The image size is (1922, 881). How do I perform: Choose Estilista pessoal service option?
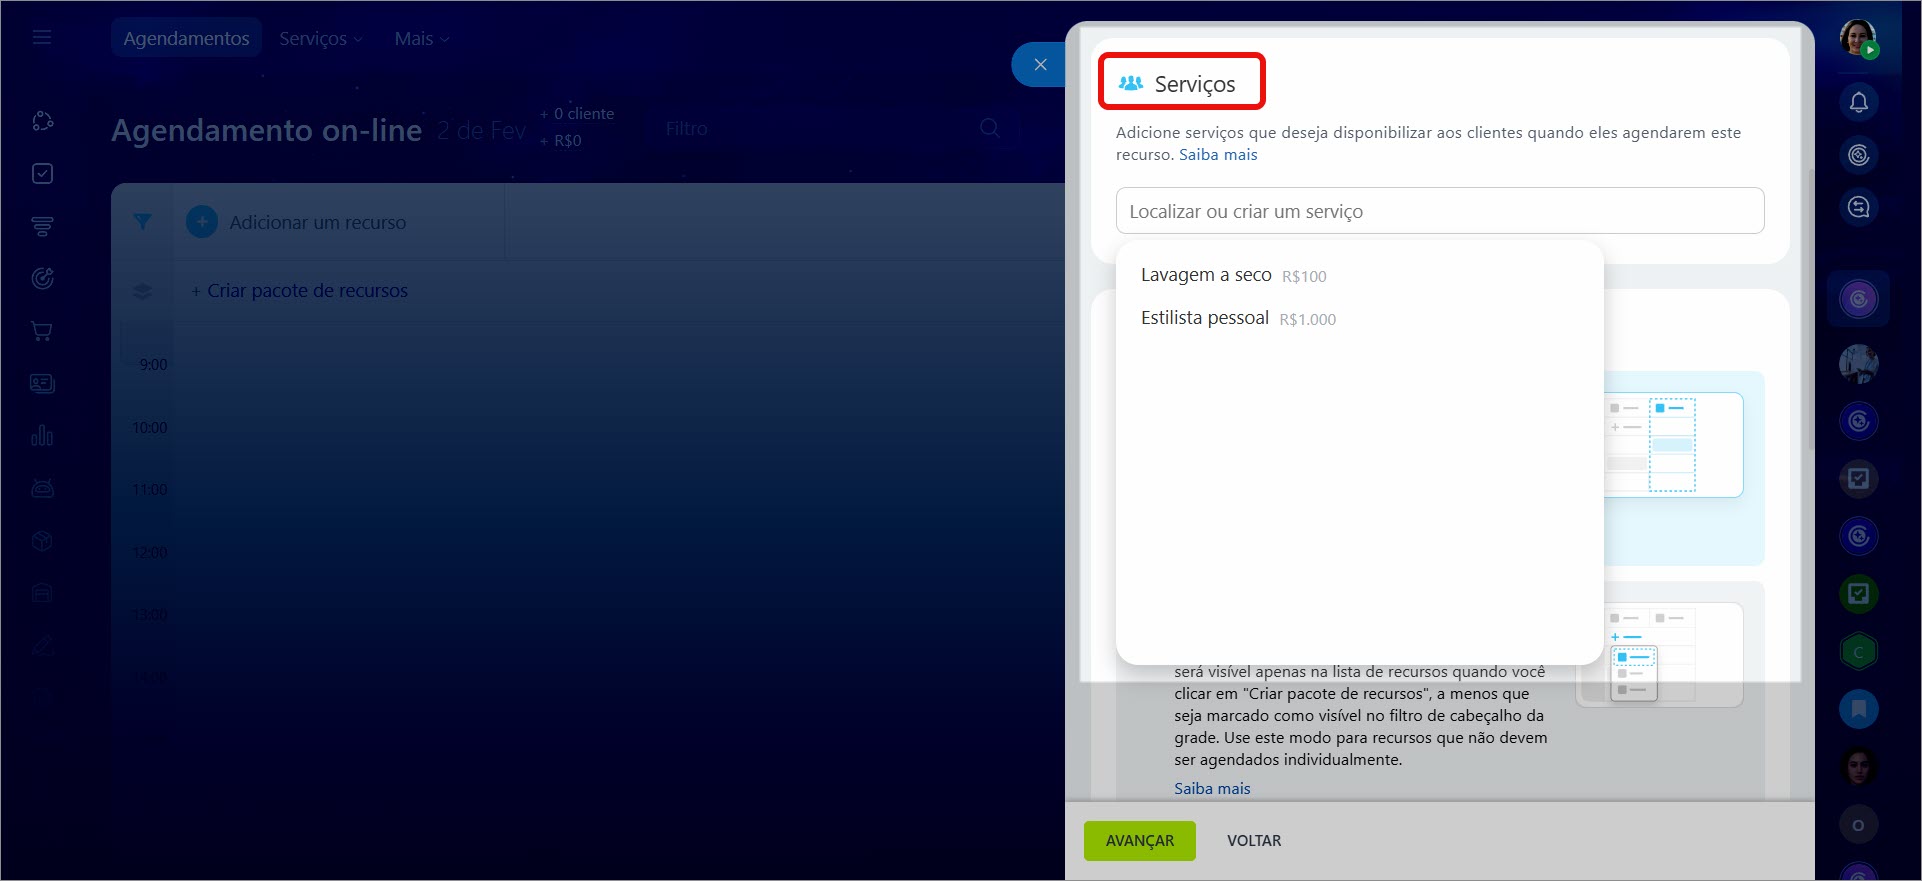pos(1204,318)
